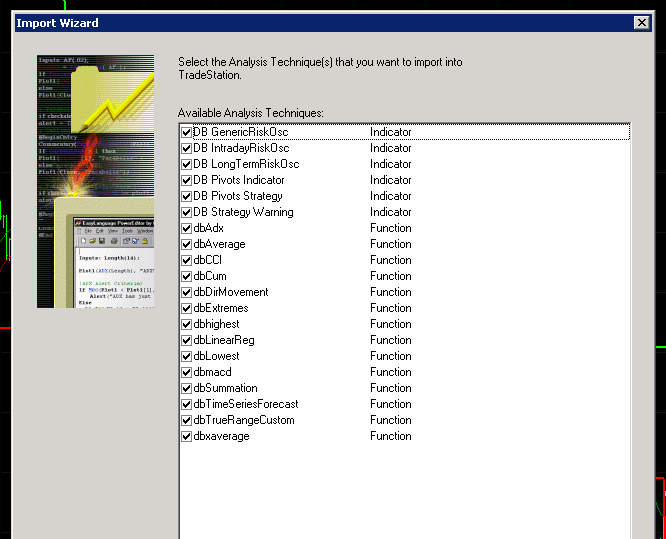This screenshot has height=539, width=666.
Task: Uncheck the dbhighest function checkbox
Action: (x=187, y=324)
